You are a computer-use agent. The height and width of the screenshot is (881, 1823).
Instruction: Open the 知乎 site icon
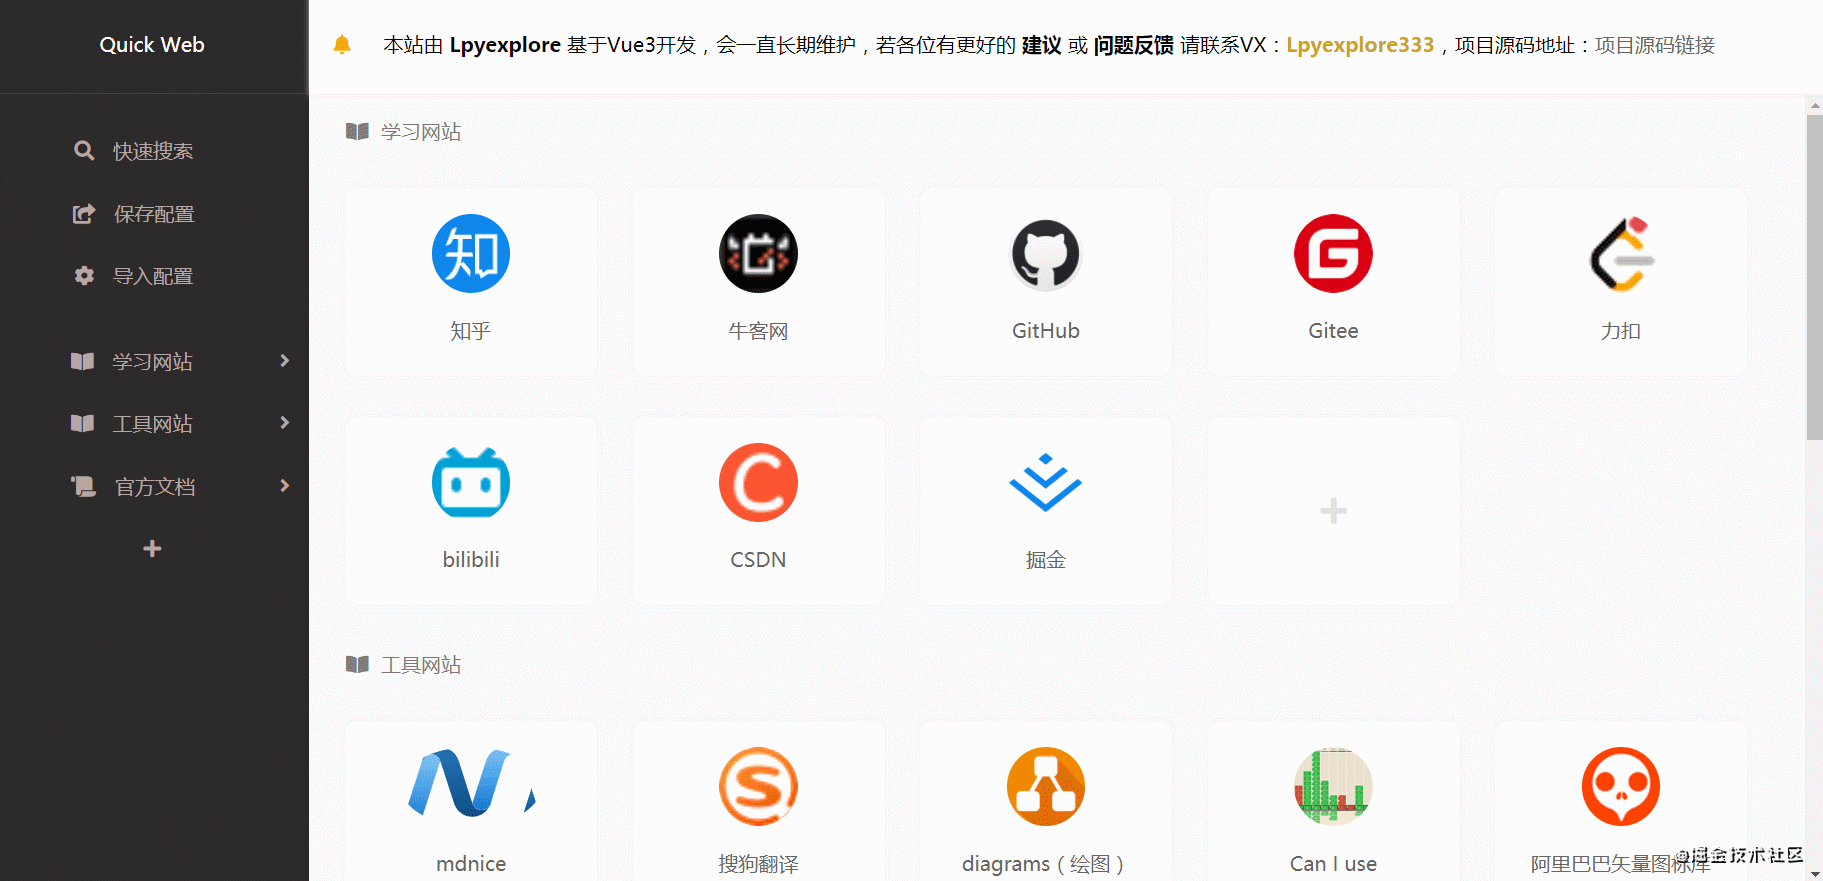[471, 254]
